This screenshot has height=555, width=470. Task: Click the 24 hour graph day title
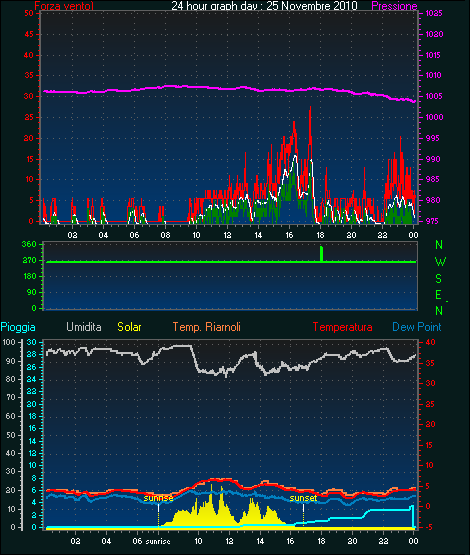264,6
